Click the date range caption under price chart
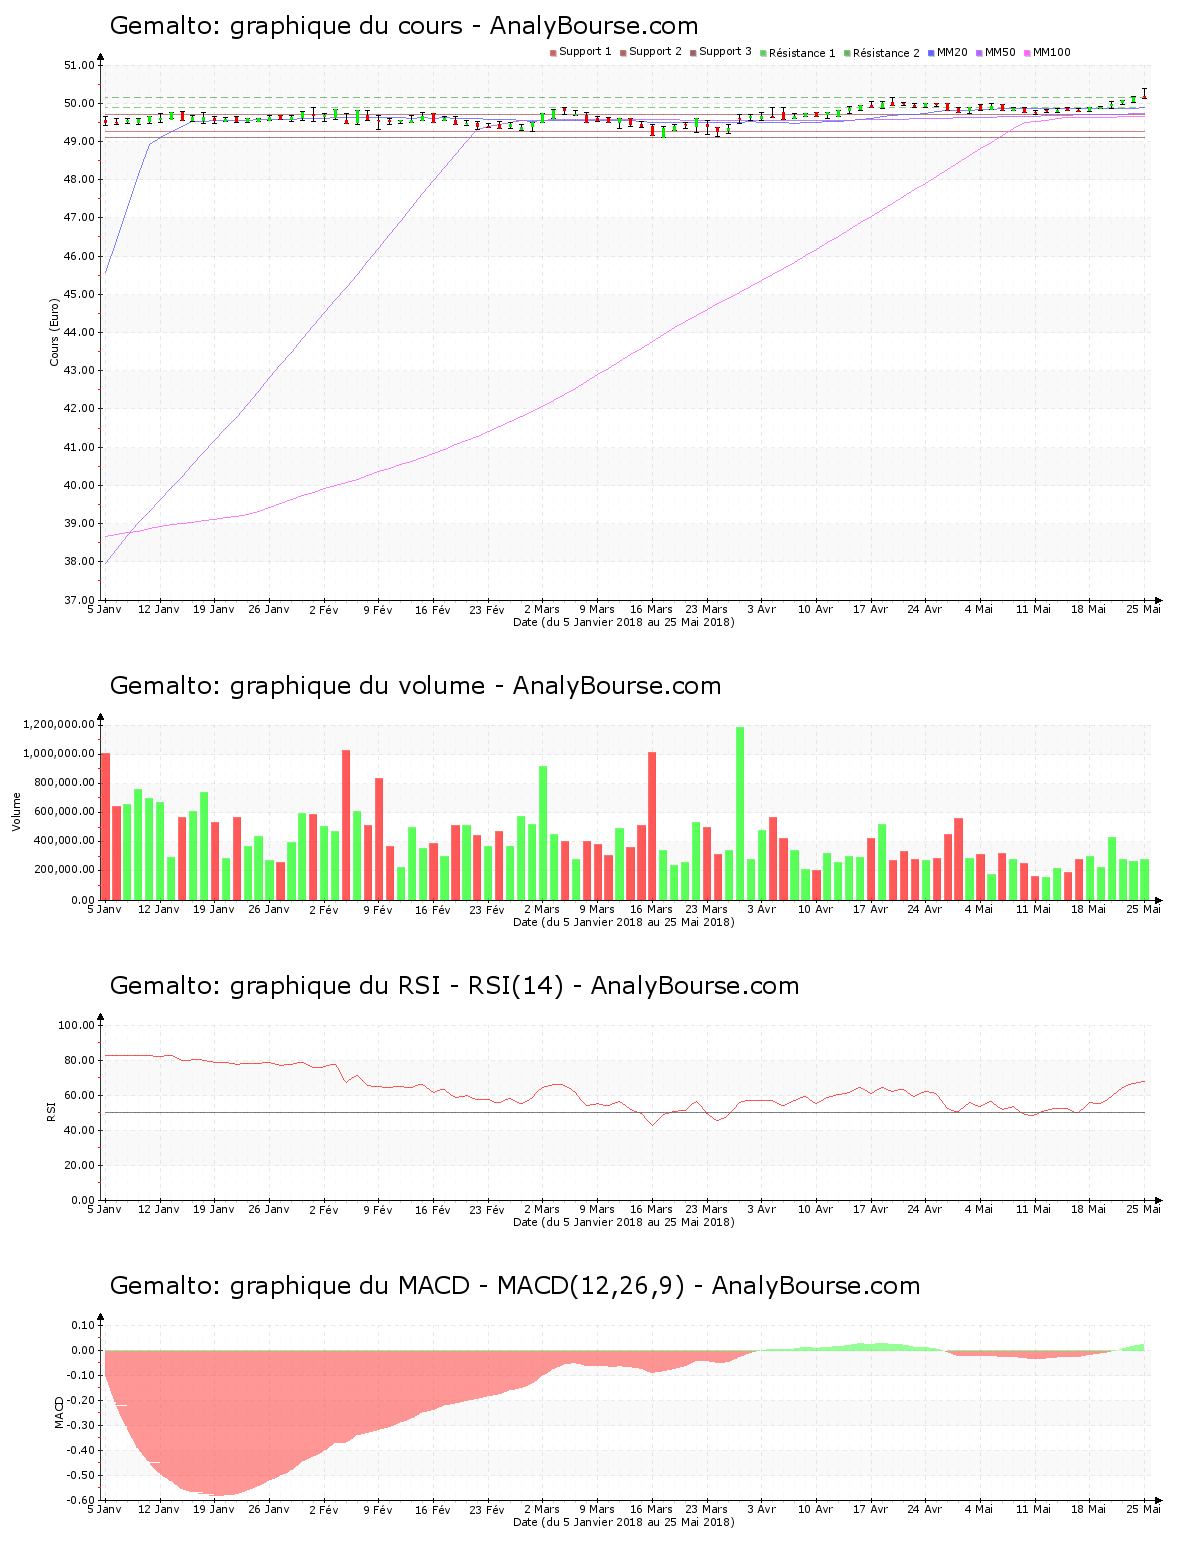This screenshot has width=1200, height=1550. pos(623,622)
